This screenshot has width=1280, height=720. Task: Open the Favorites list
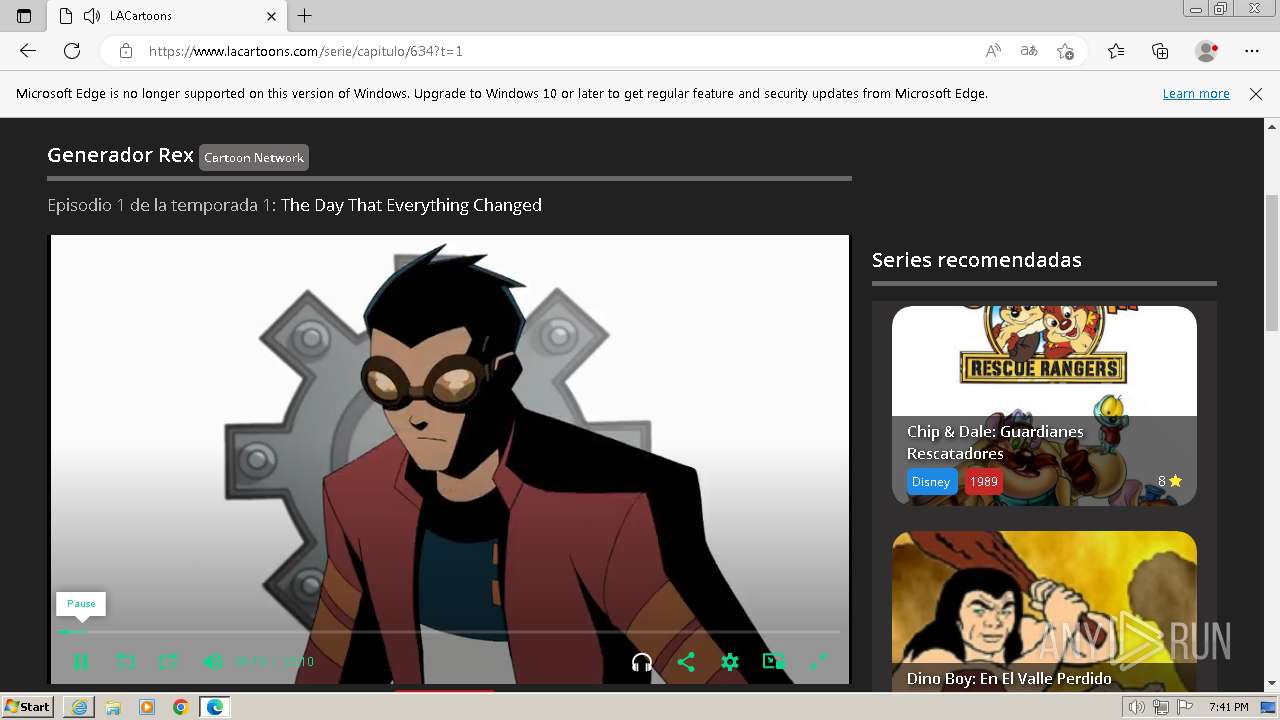point(1116,51)
